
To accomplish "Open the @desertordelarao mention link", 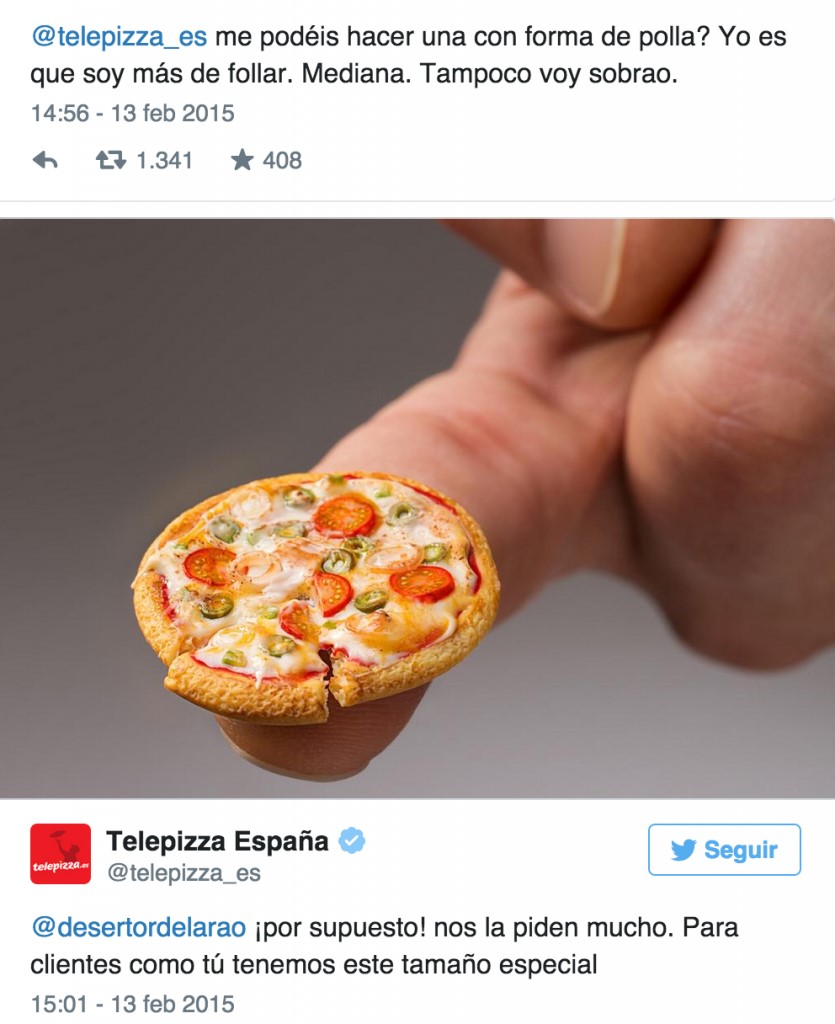I will (138, 927).
